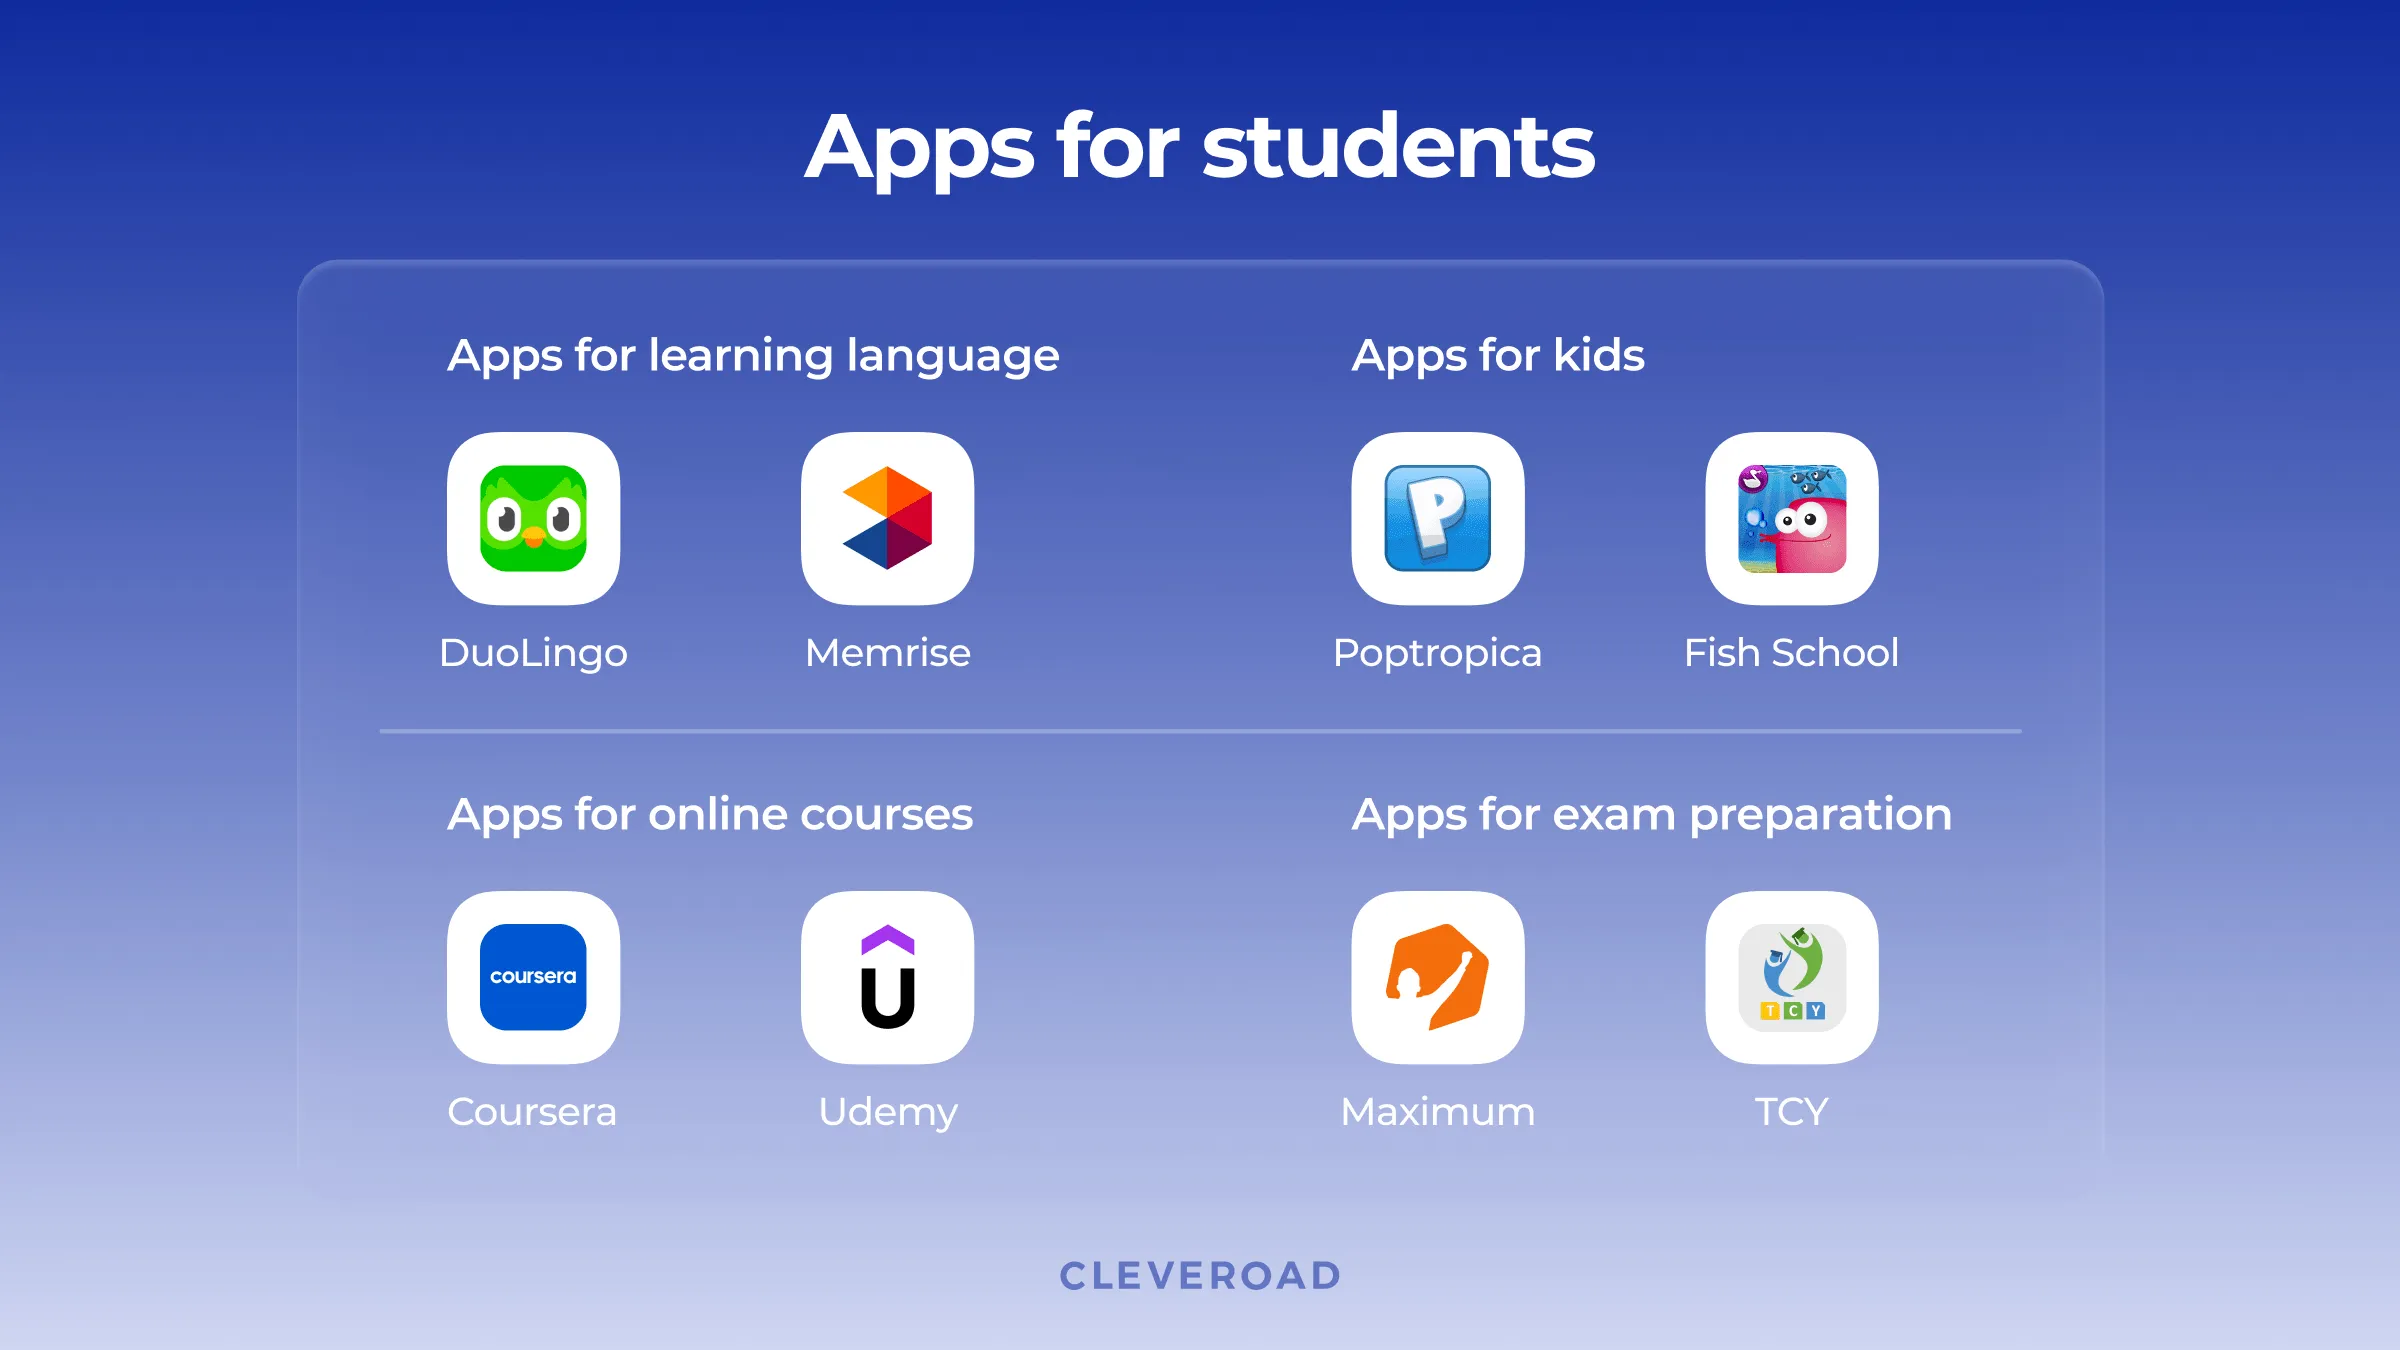Open Udemy online courses app
Viewport: 2400px width, 1350px height.
point(887,977)
